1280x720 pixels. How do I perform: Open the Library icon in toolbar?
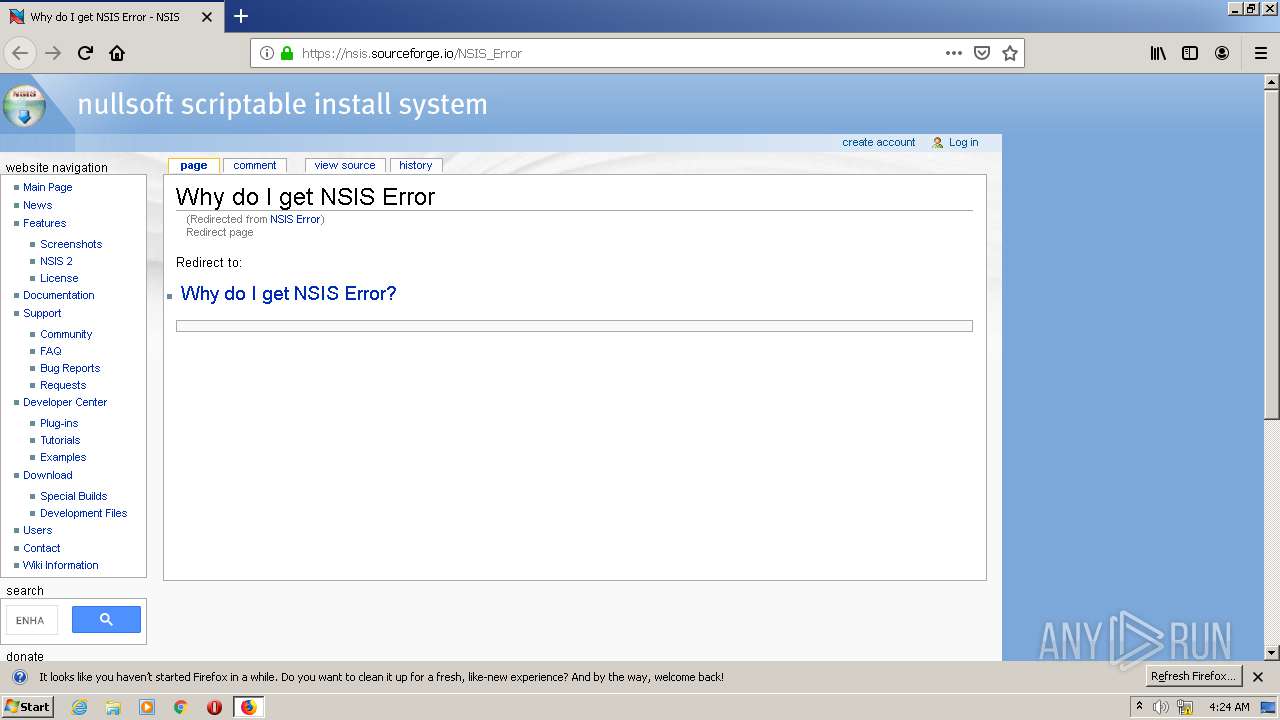[1158, 53]
